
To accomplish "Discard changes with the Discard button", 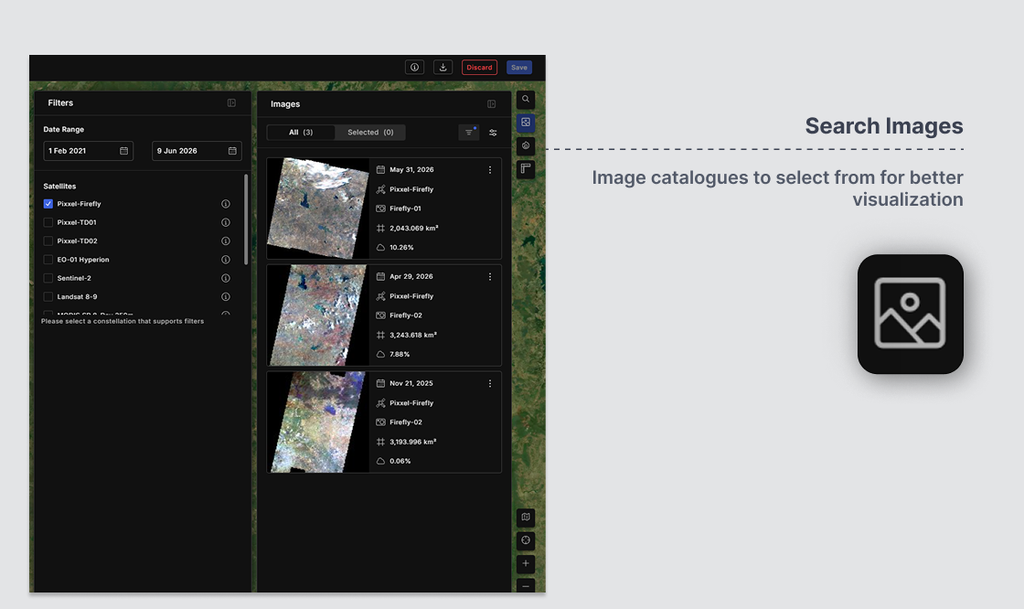I will point(479,67).
